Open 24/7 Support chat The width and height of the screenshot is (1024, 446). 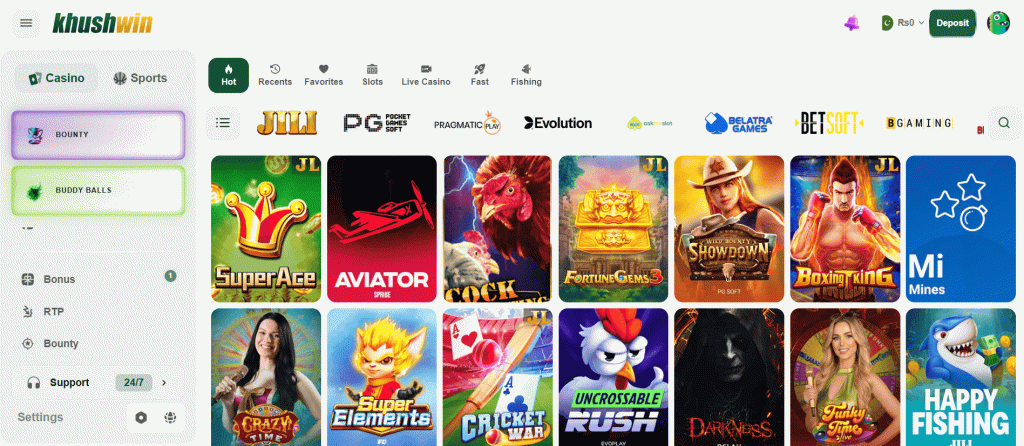point(98,383)
